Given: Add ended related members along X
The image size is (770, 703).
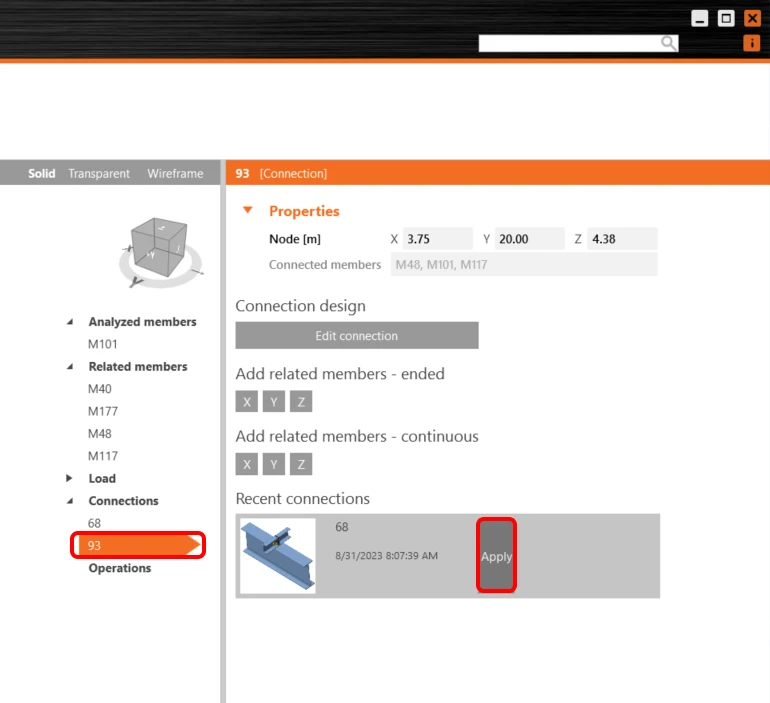Looking at the screenshot, I should coord(247,402).
